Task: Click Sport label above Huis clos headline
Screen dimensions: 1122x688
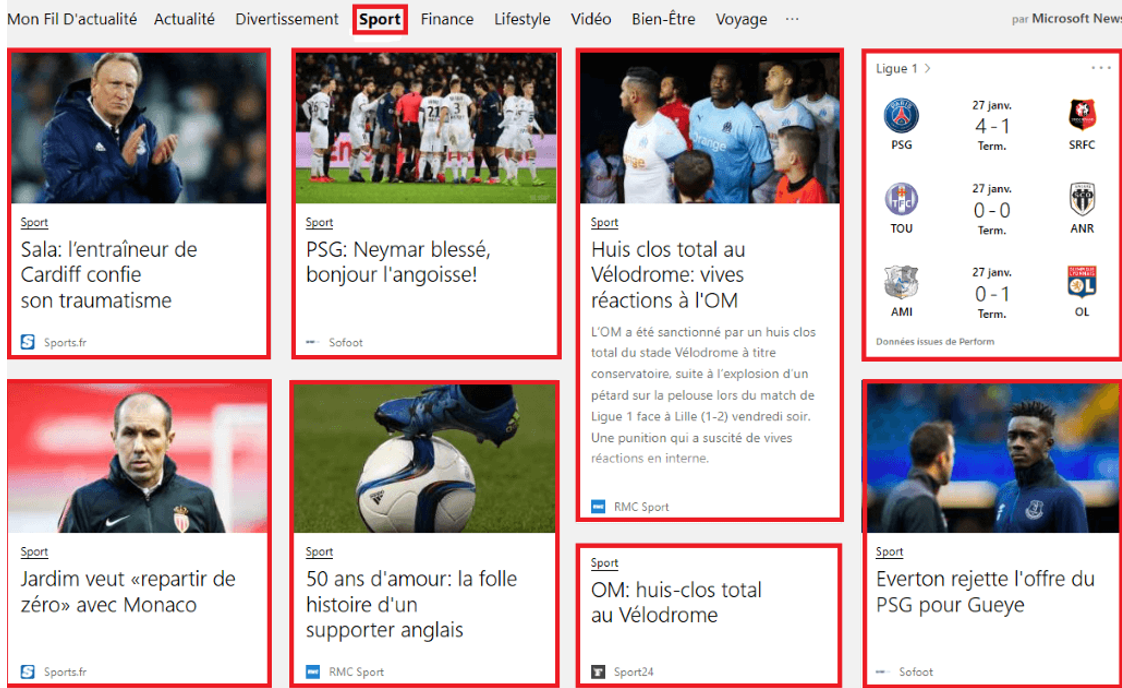Action: coord(605,223)
